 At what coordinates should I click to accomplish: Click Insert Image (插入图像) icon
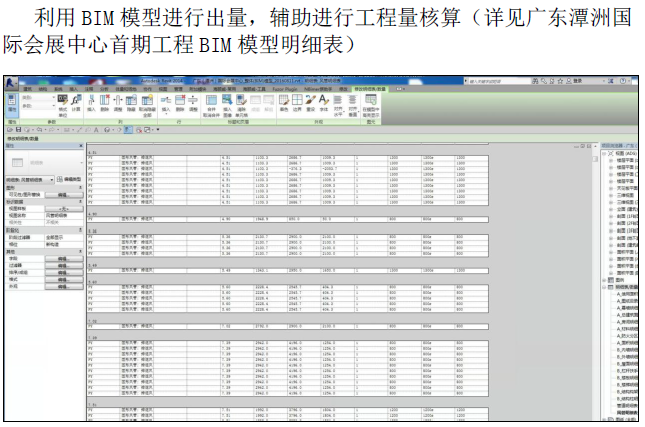coord(227,105)
